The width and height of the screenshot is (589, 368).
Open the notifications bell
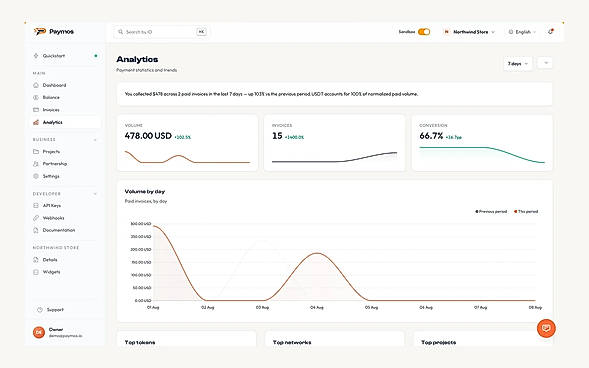point(550,32)
